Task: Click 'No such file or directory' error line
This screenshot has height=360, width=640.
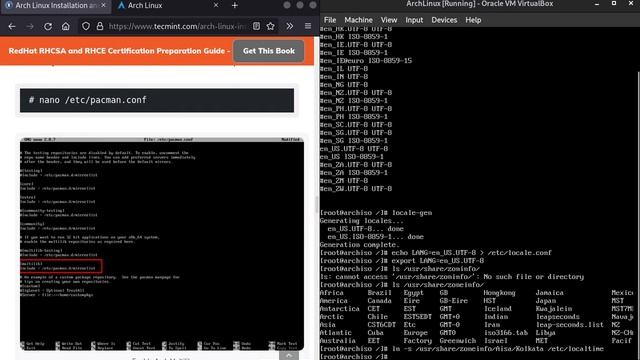Action: 451,277
